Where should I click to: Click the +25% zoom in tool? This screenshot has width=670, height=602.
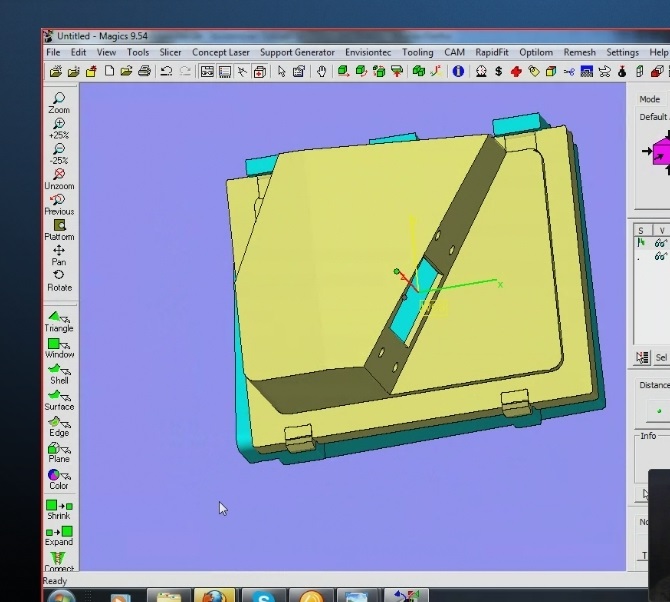[x=59, y=128]
